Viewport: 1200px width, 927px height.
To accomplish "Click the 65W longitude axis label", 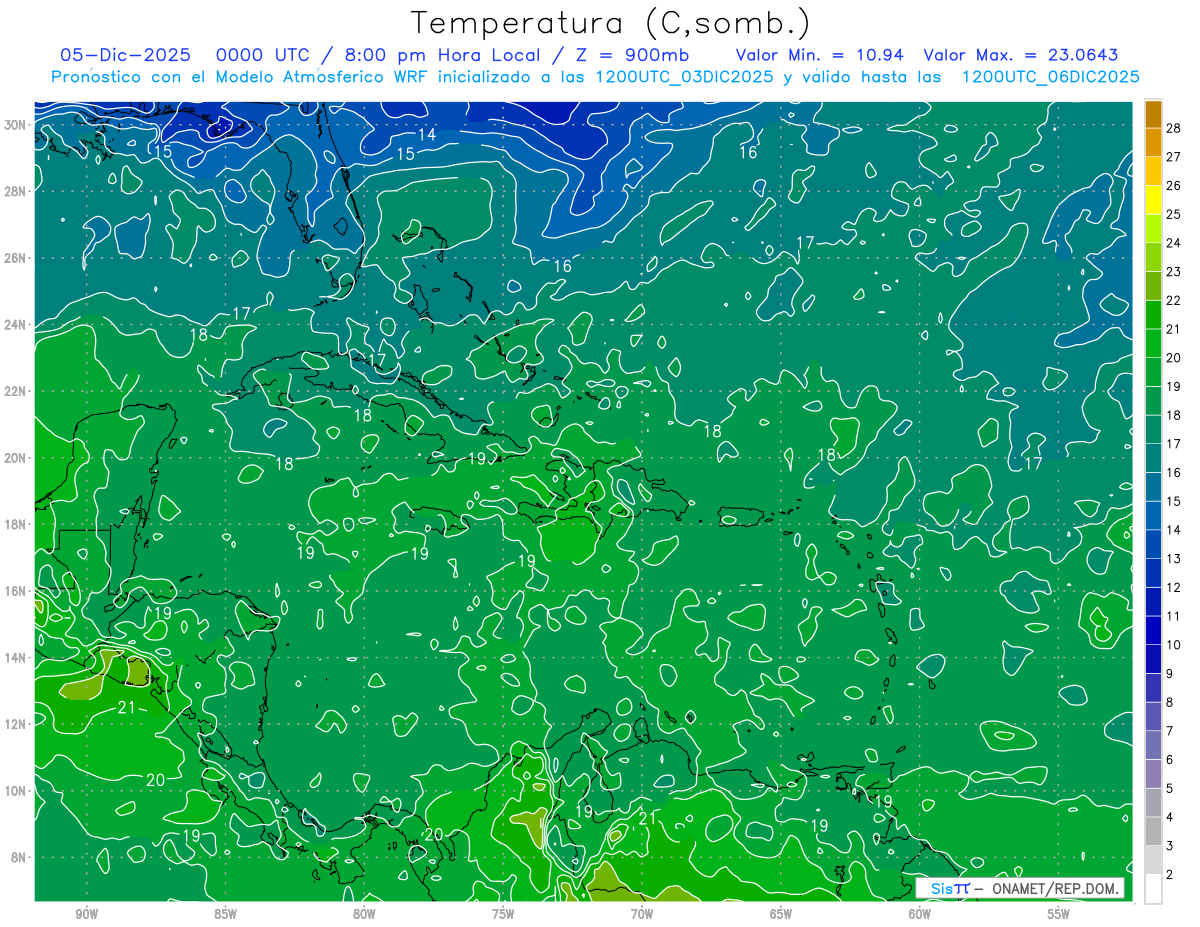I will 781,914.
